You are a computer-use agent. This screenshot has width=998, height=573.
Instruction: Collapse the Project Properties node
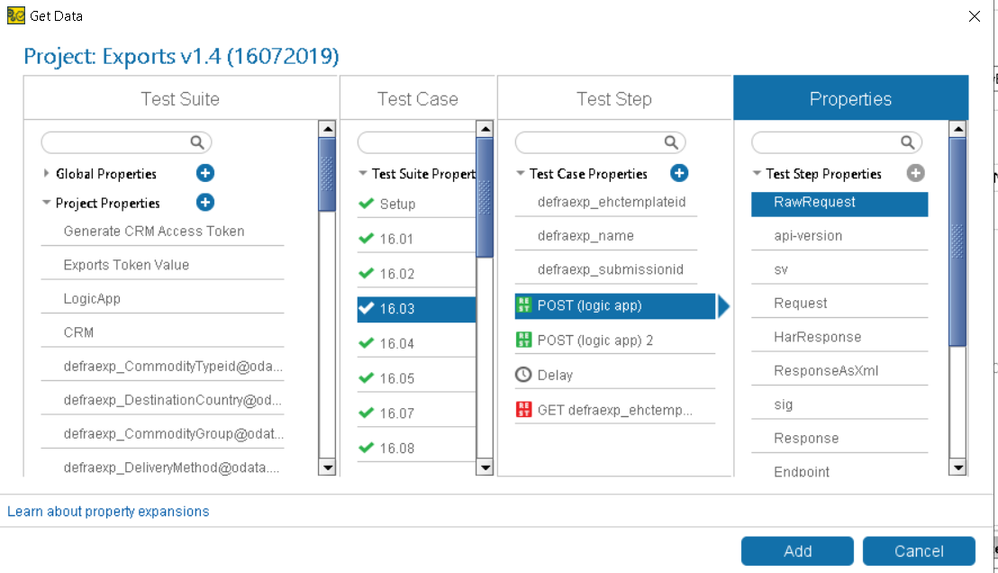[x=47, y=203]
